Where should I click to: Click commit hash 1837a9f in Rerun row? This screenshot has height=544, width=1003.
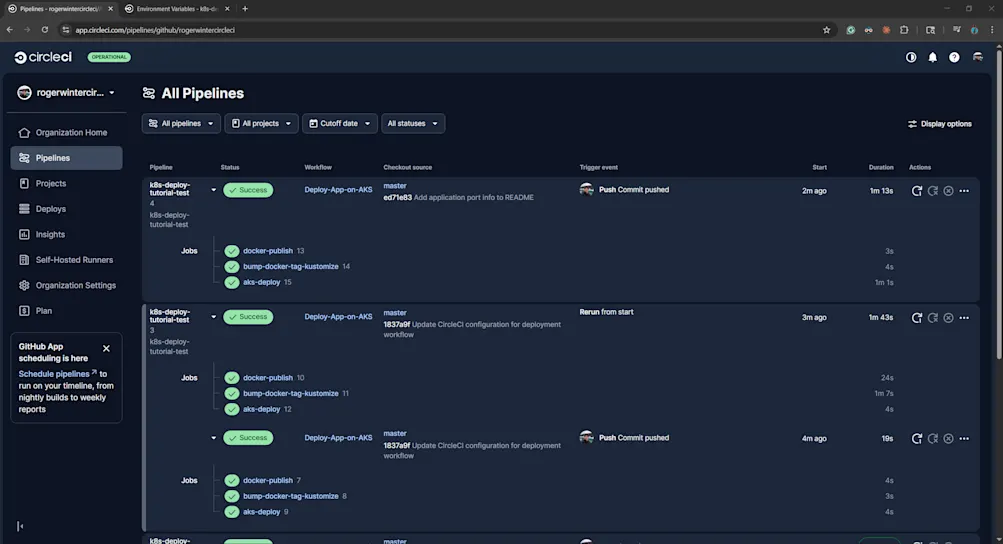[397, 324]
